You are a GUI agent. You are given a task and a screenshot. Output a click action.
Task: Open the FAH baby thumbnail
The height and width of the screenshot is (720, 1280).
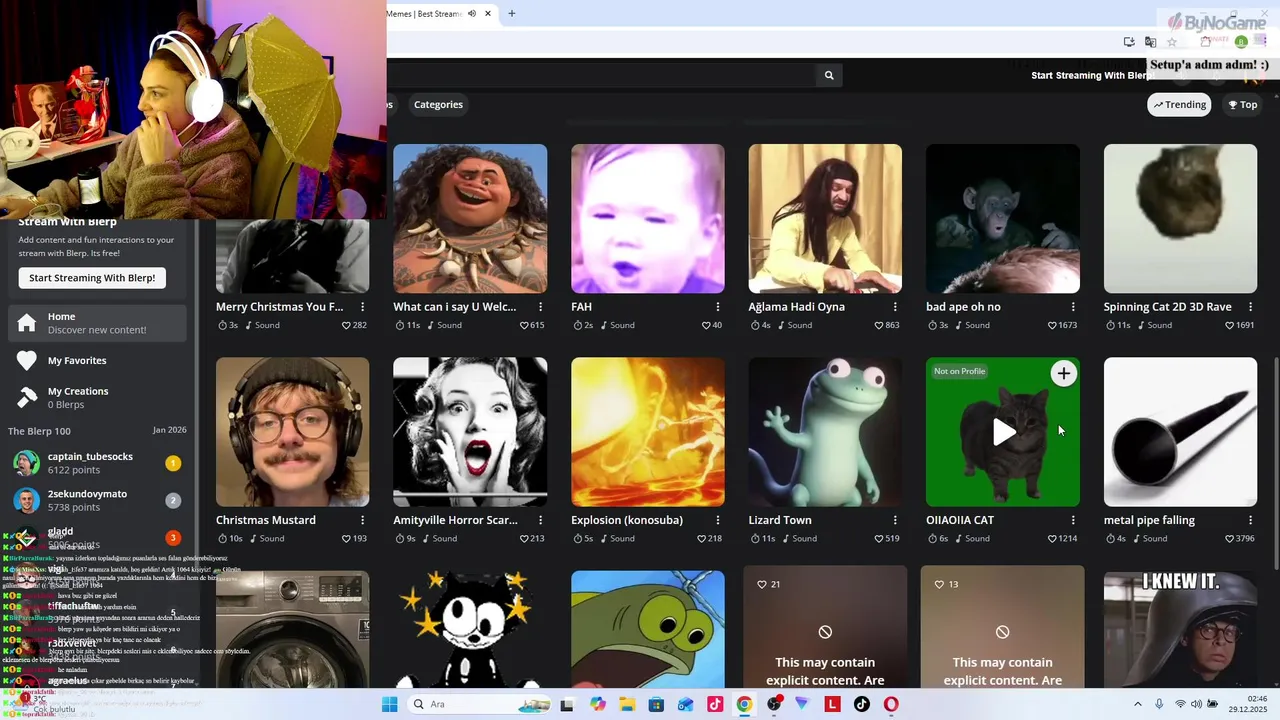pyautogui.click(x=648, y=219)
